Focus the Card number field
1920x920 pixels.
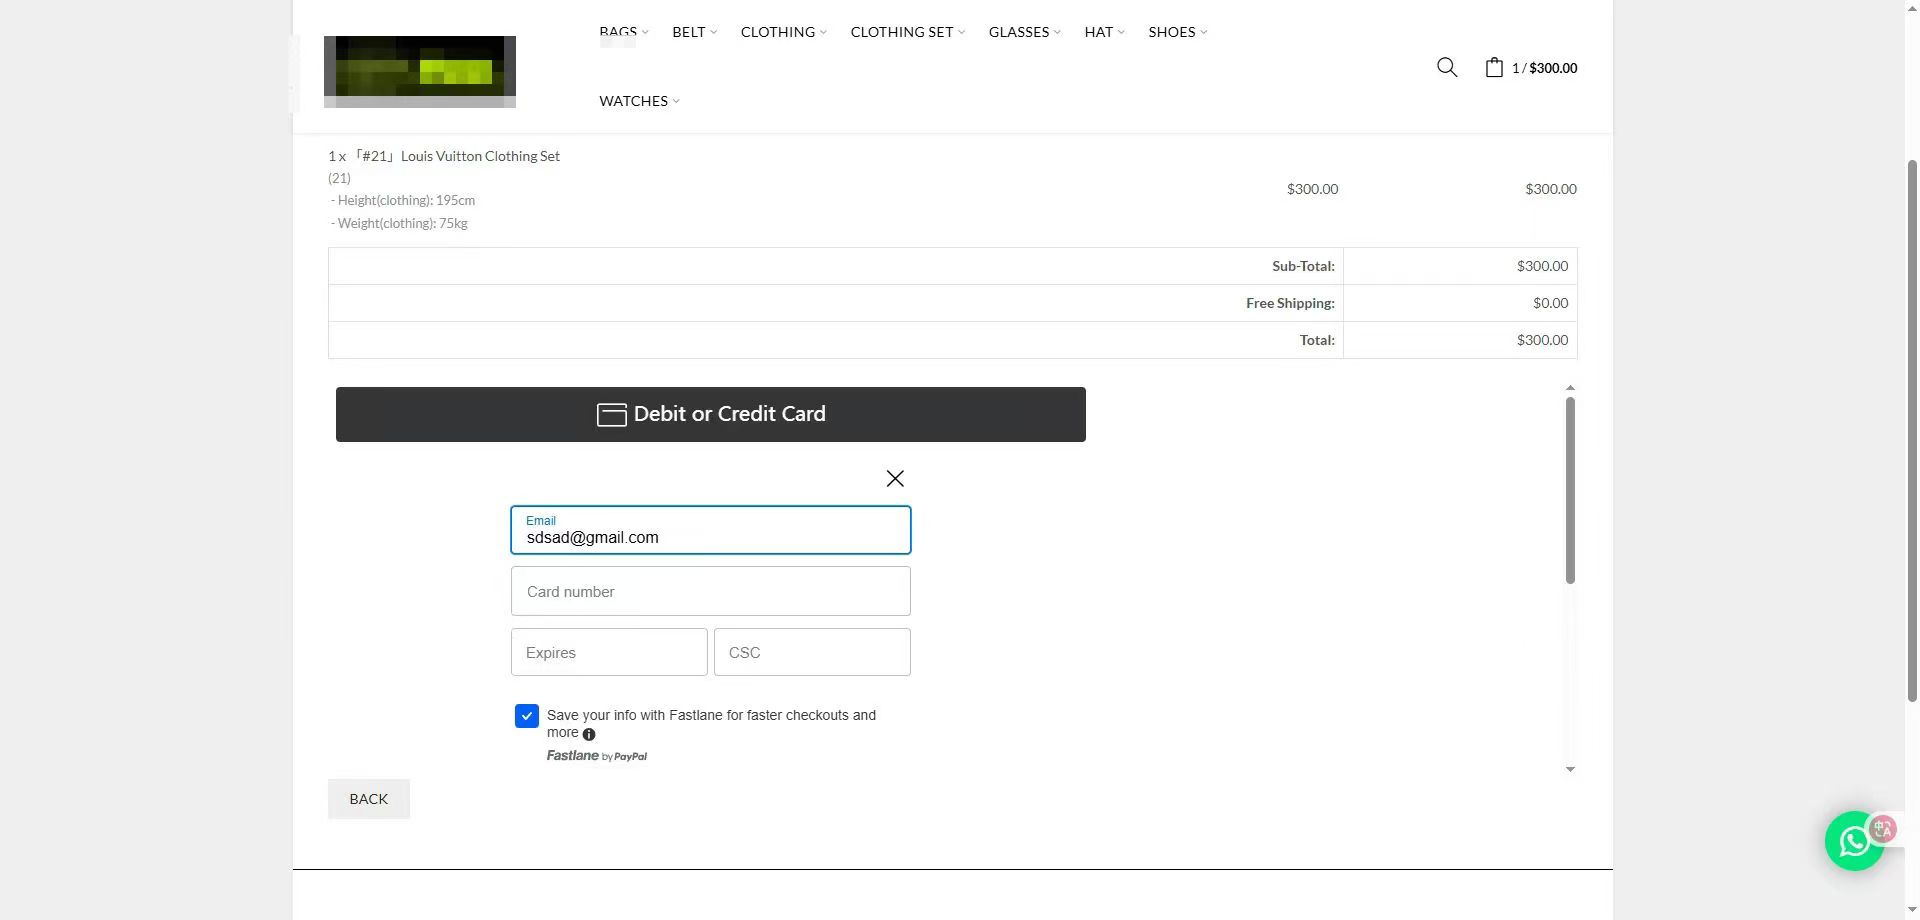pyautogui.click(x=710, y=592)
